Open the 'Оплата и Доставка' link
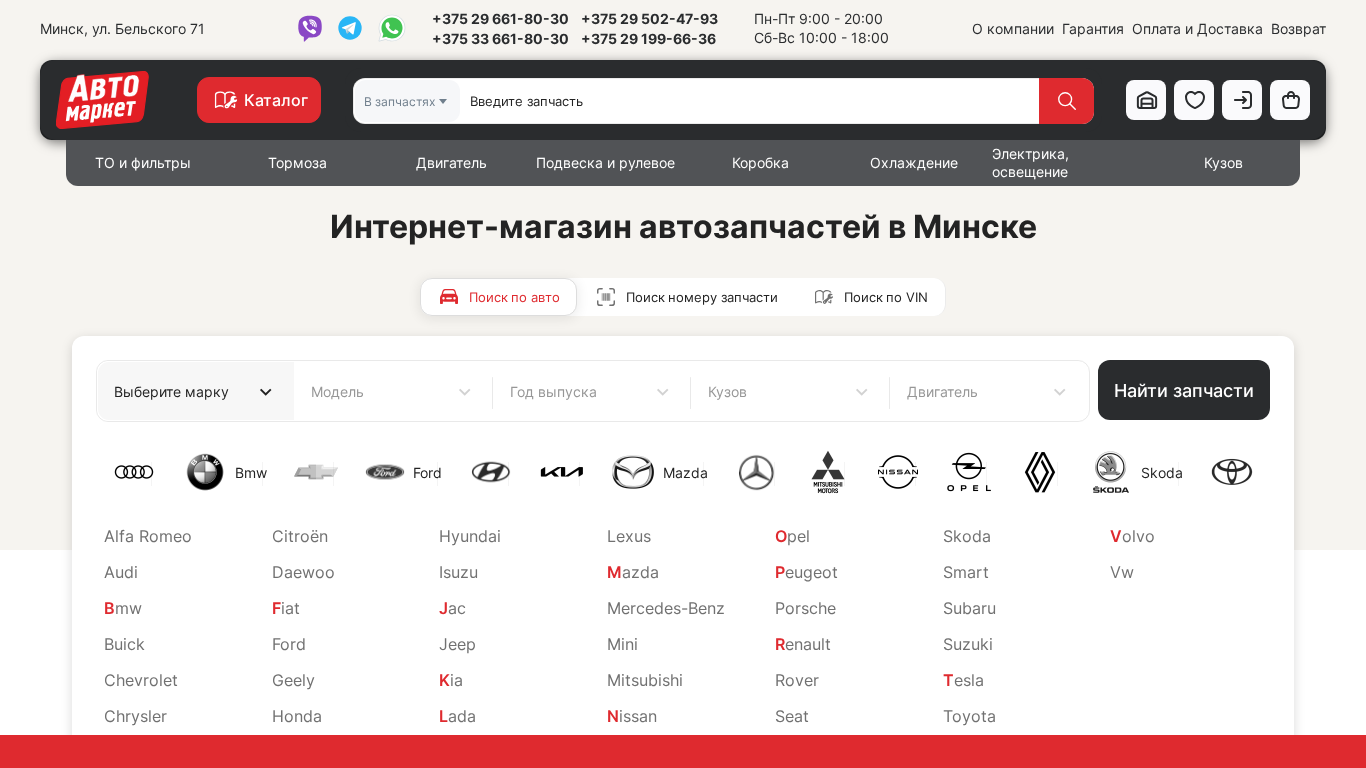This screenshot has height=768, width=1366. 1197,29
